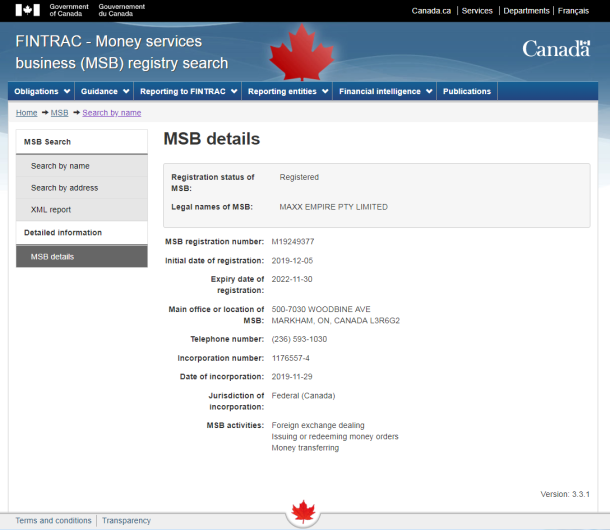Click the Home breadcrumb link

[x=26, y=113]
